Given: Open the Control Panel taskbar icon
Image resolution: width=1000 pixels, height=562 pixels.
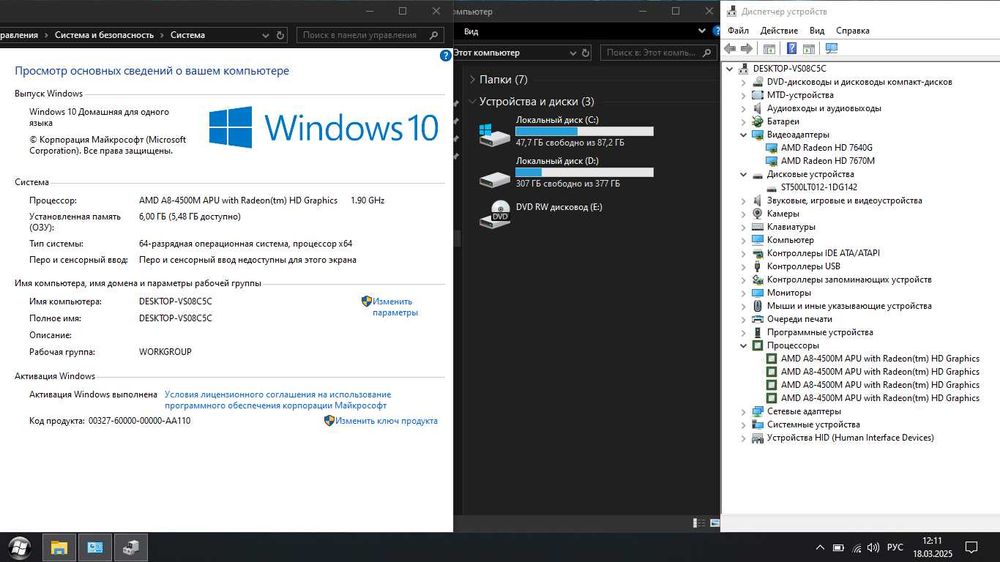Looking at the screenshot, I should tap(95, 547).
